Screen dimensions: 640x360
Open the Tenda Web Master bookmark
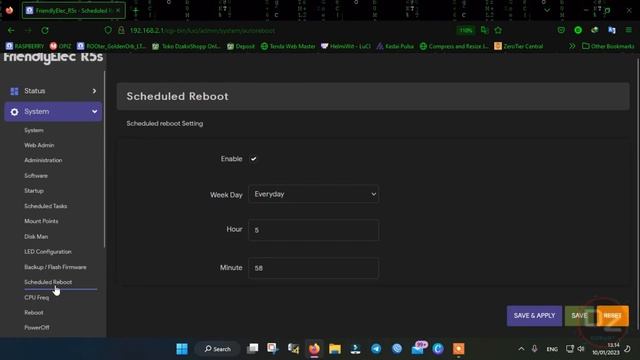(x=288, y=46)
